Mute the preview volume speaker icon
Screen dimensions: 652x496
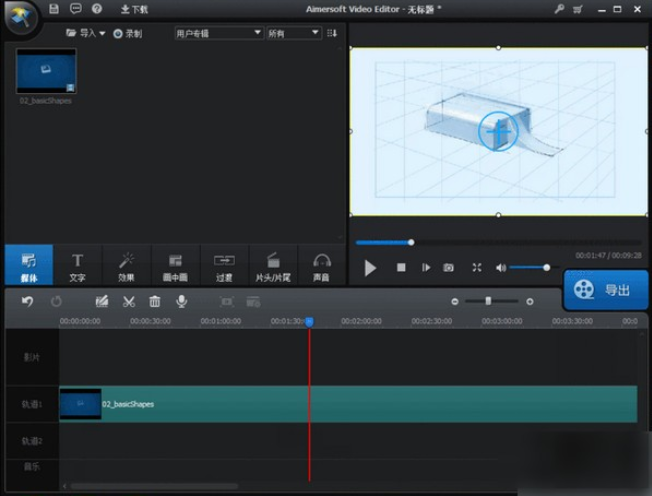pos(501,268)
